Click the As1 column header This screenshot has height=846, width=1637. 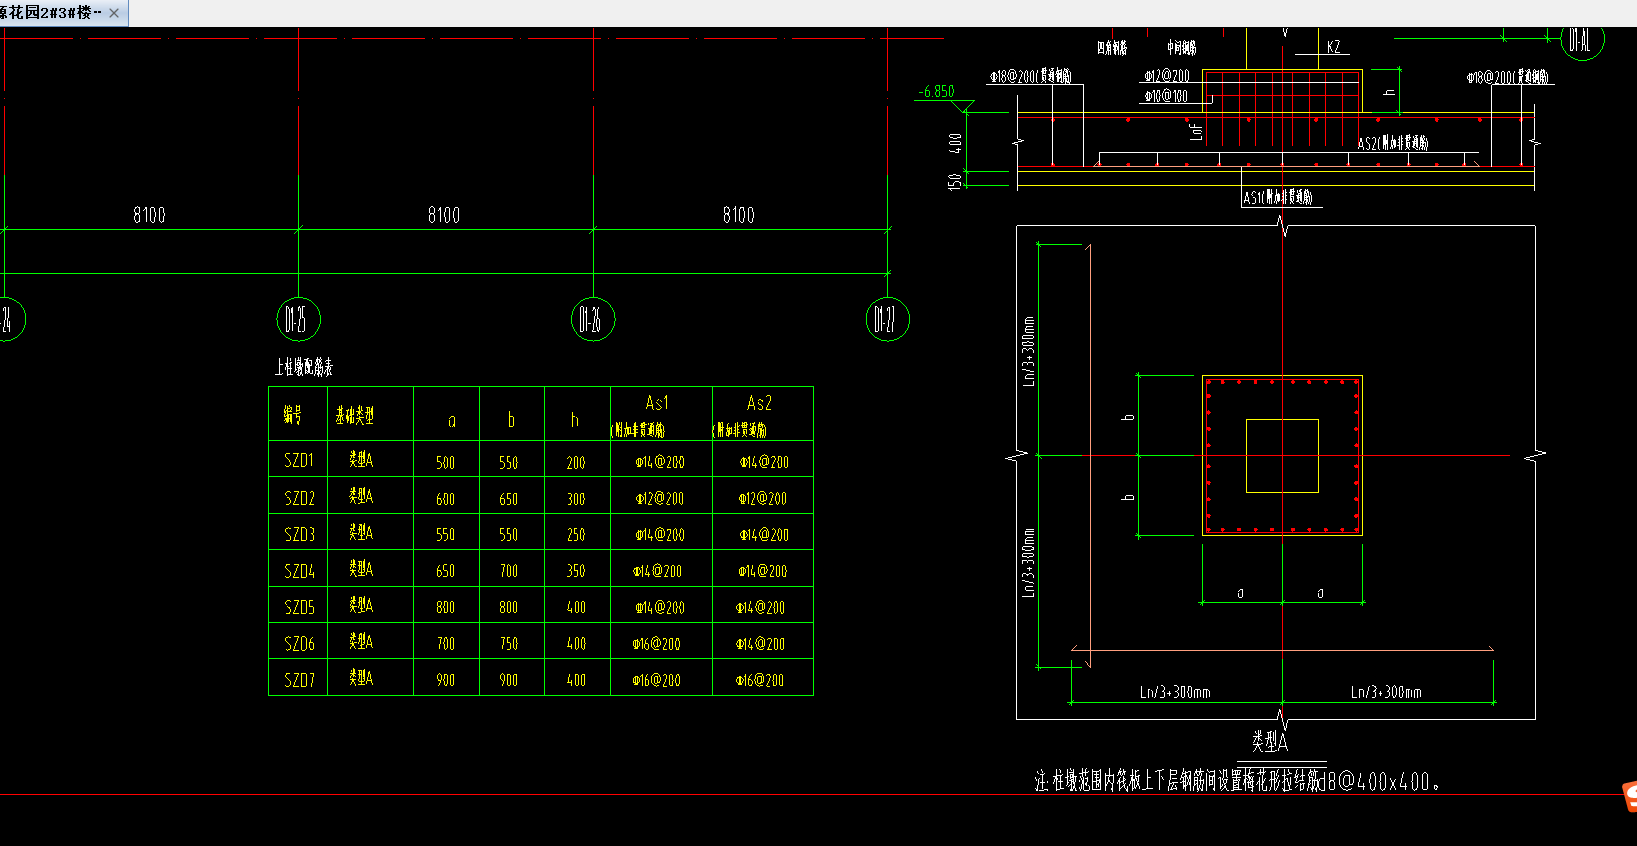click(x=657, y=403)
